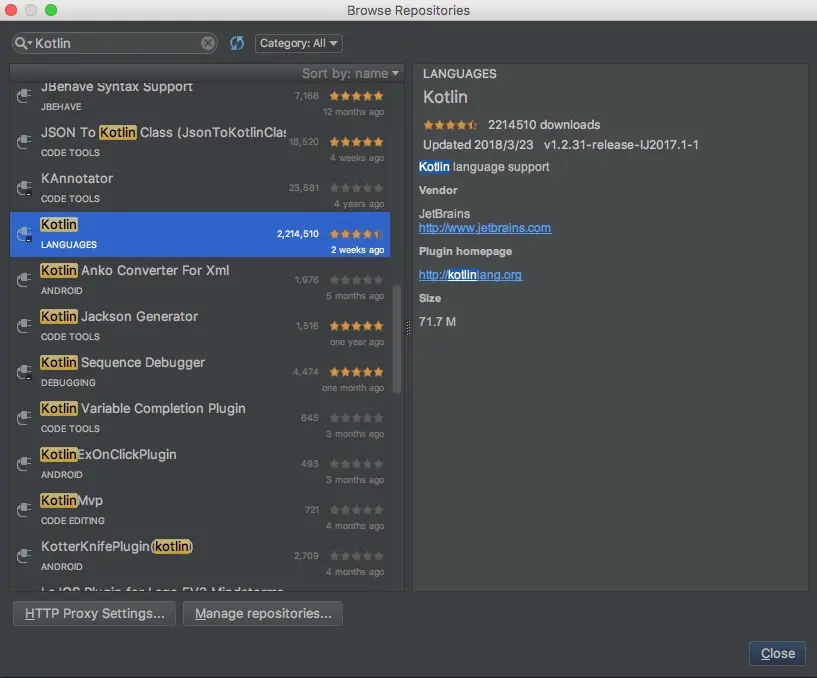Click plugin icon of KotlinMvp
The width and height of the screenshot is (817, 678).
click(x=24, y=510)
